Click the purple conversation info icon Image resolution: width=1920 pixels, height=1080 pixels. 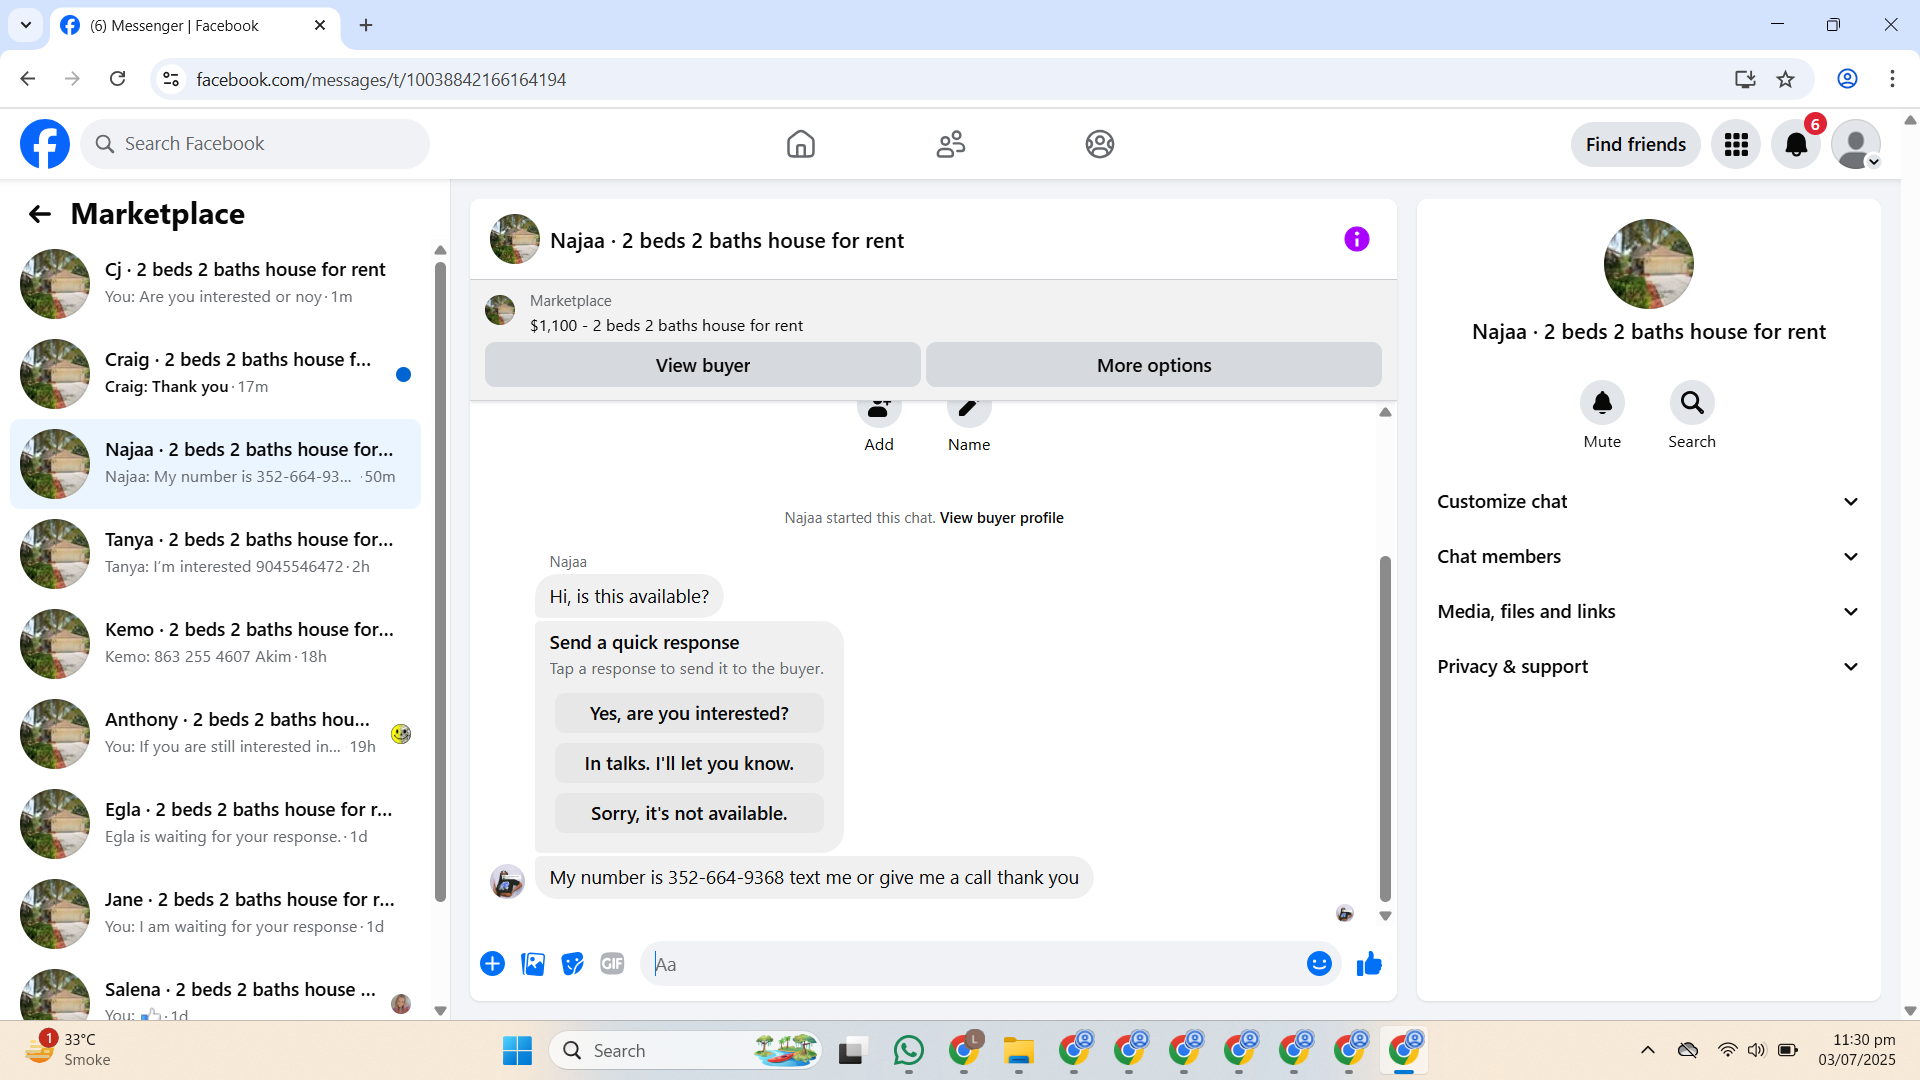[x=1356, y=239]
